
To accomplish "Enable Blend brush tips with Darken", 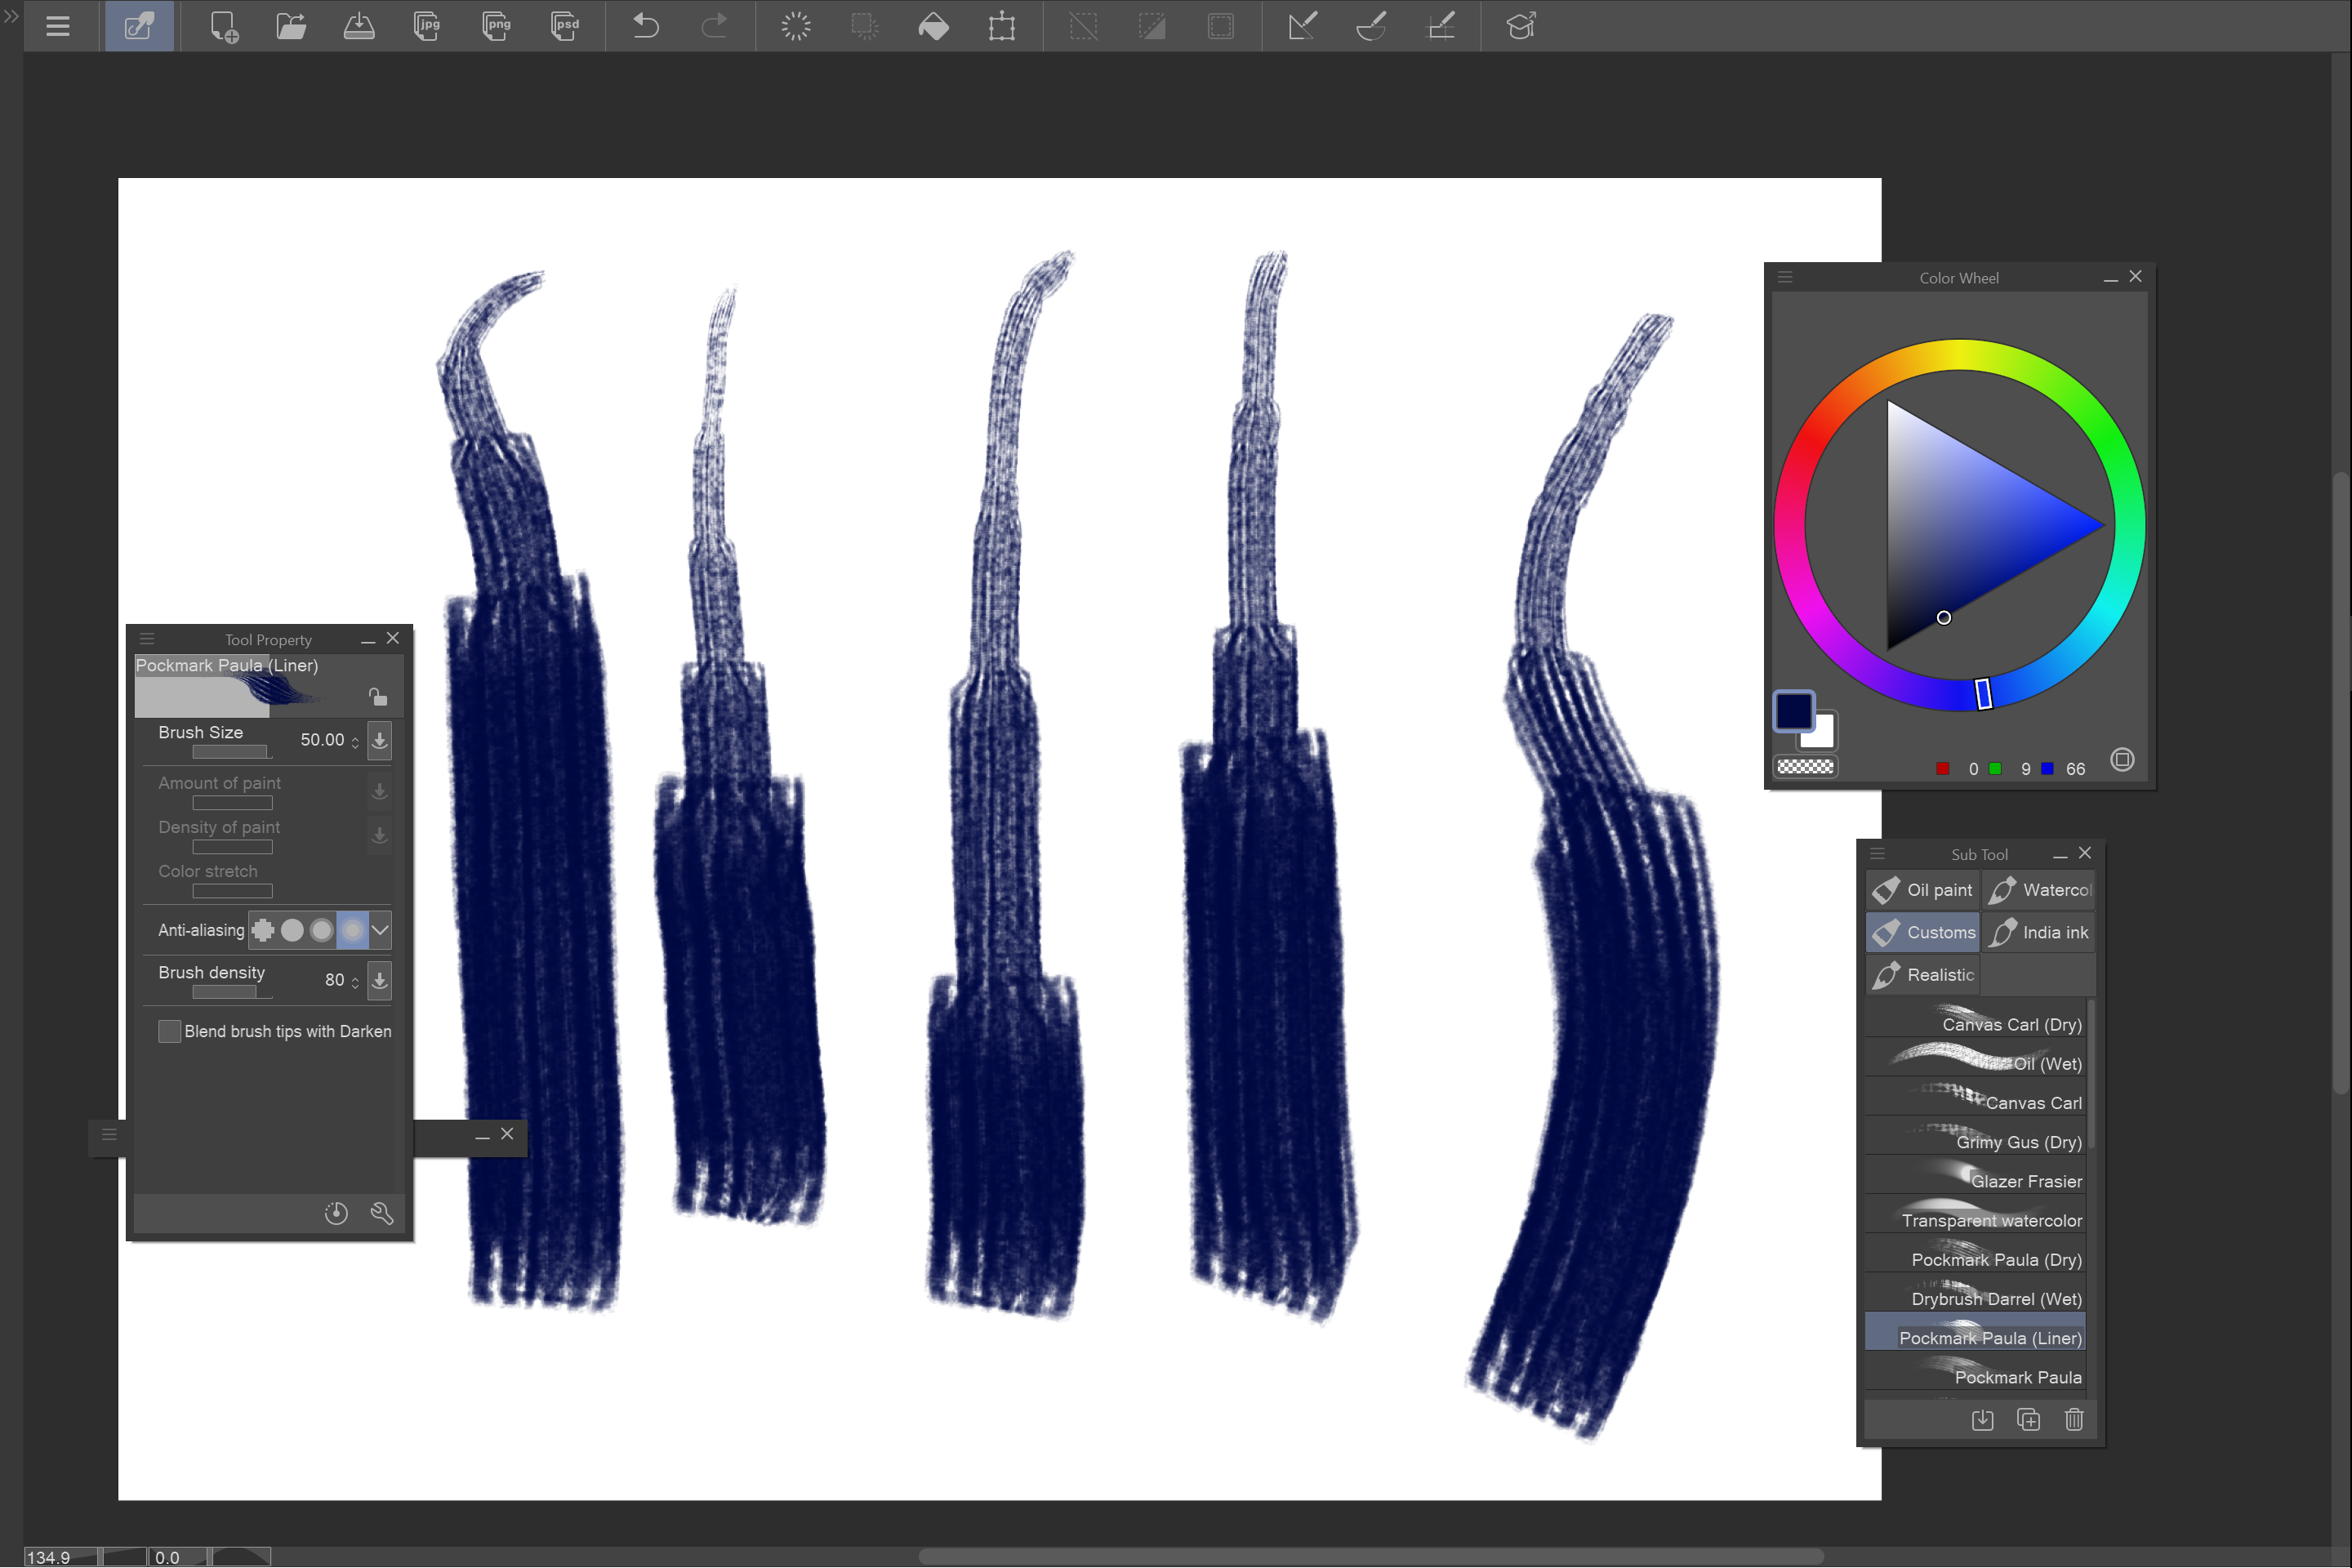I will tap(170, 1031).
